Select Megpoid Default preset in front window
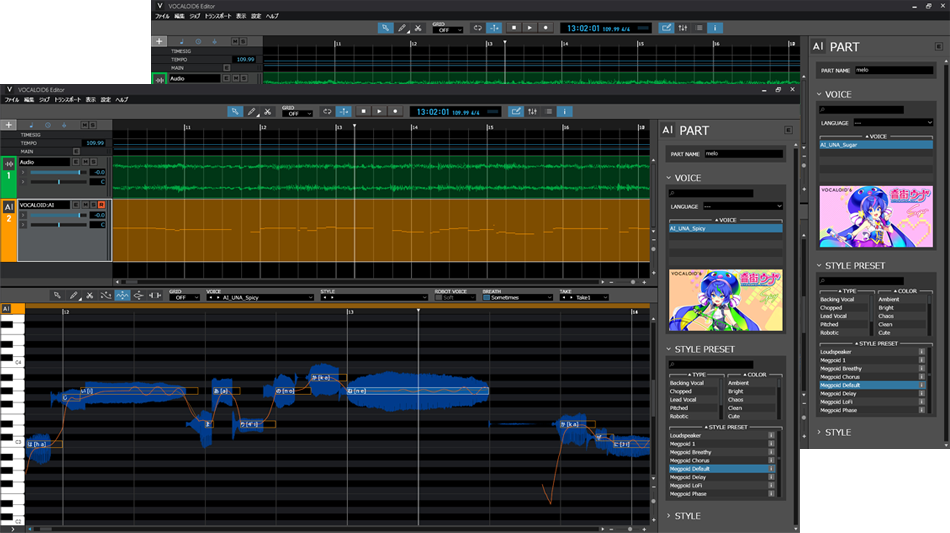This screenshot has height=533, width=950. pyautogui.click(x=721, y=469)
